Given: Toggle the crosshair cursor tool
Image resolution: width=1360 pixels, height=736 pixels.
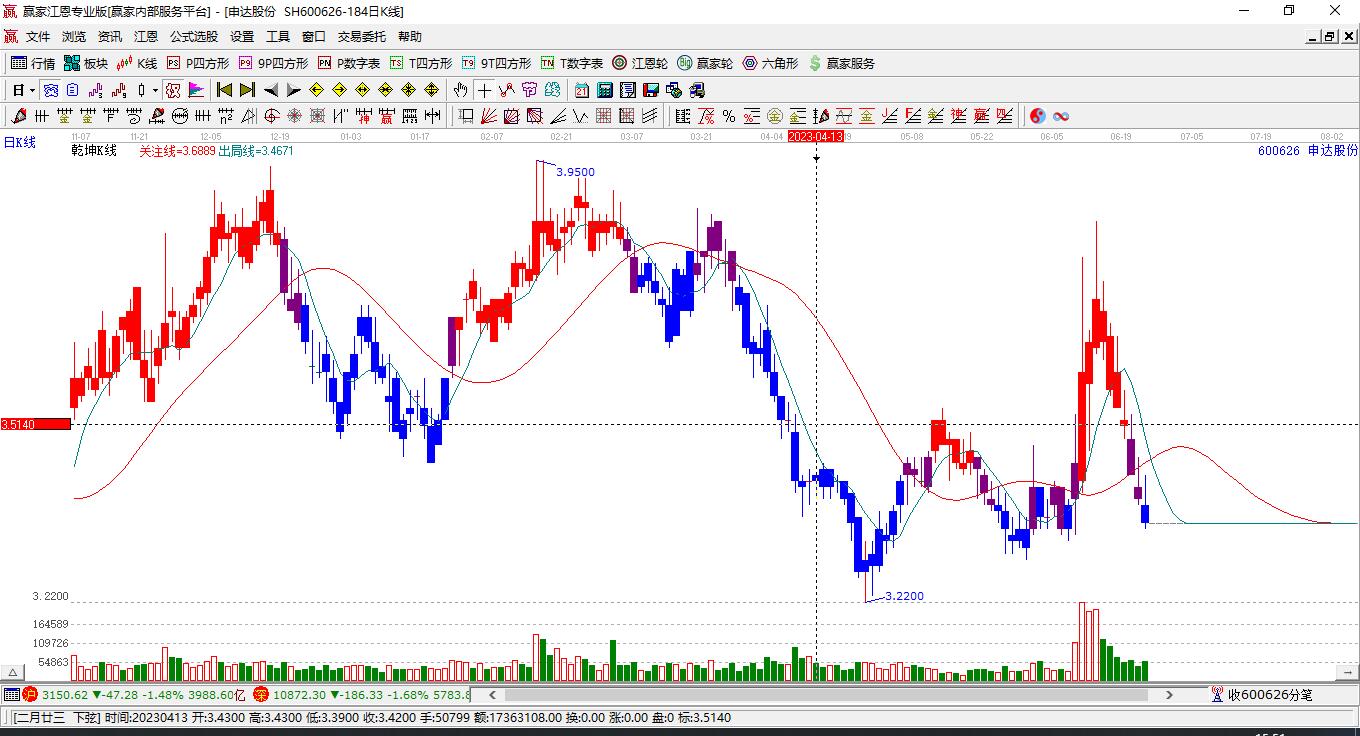Looking at the screenshot, I should point(484,90).
